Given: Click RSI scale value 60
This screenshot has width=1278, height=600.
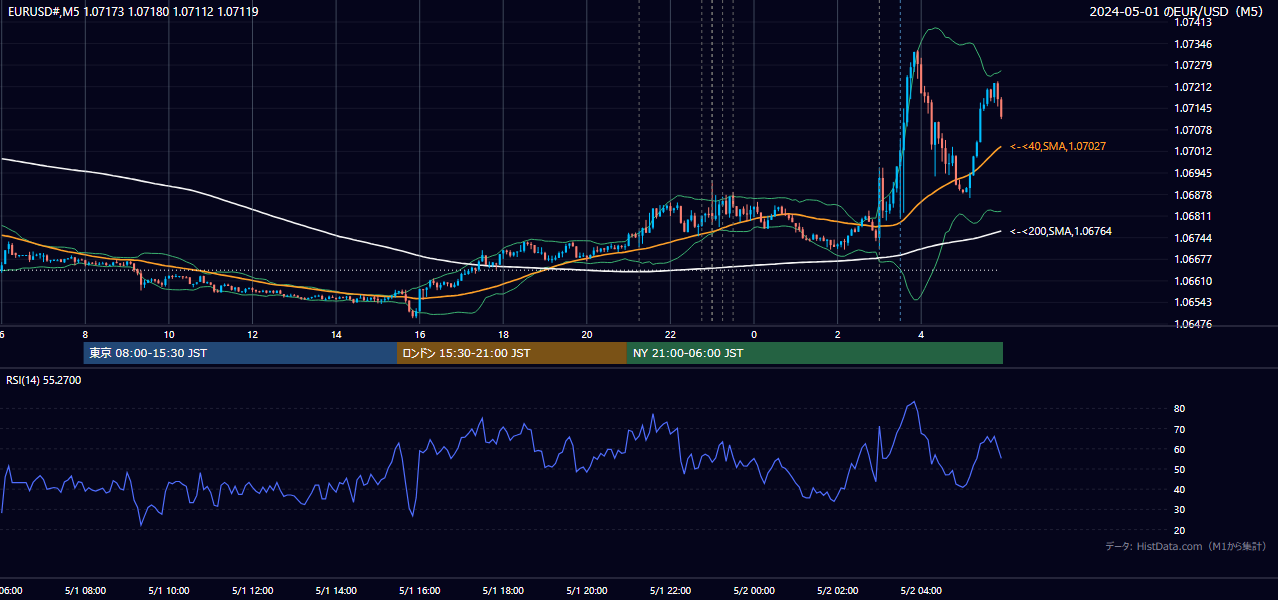Looking at the screenshot, I should point(1180,449).
